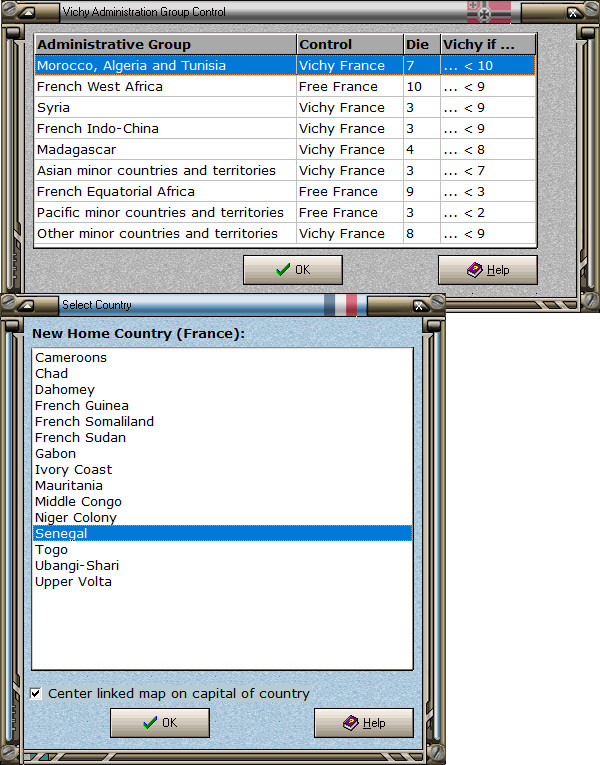600x765 pixels.
Task: Select the French West Africa row
Action: click(x=285, y=86)
